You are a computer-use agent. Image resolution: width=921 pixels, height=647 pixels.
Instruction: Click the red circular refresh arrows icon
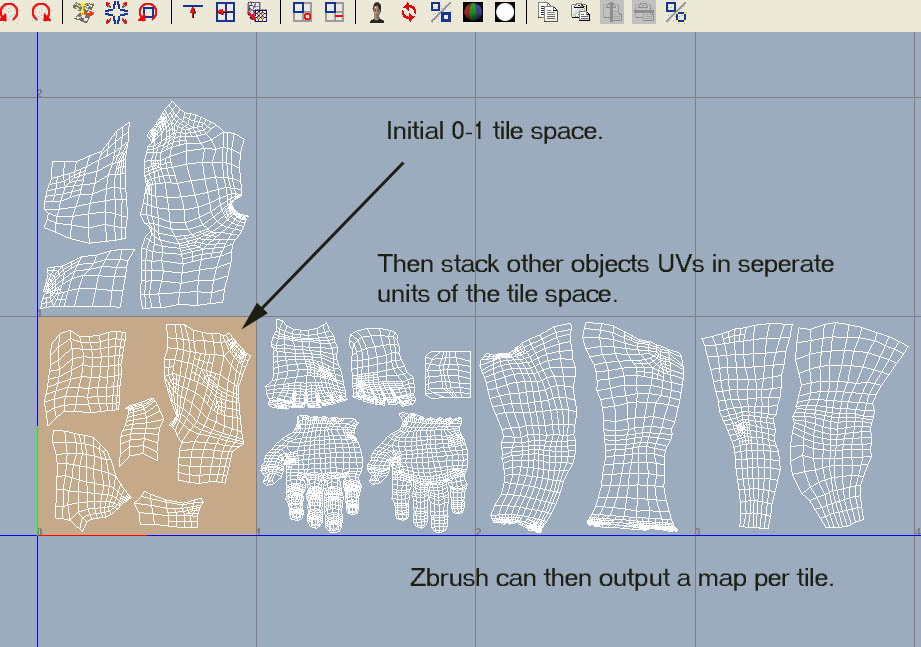(x=409, y=12)
